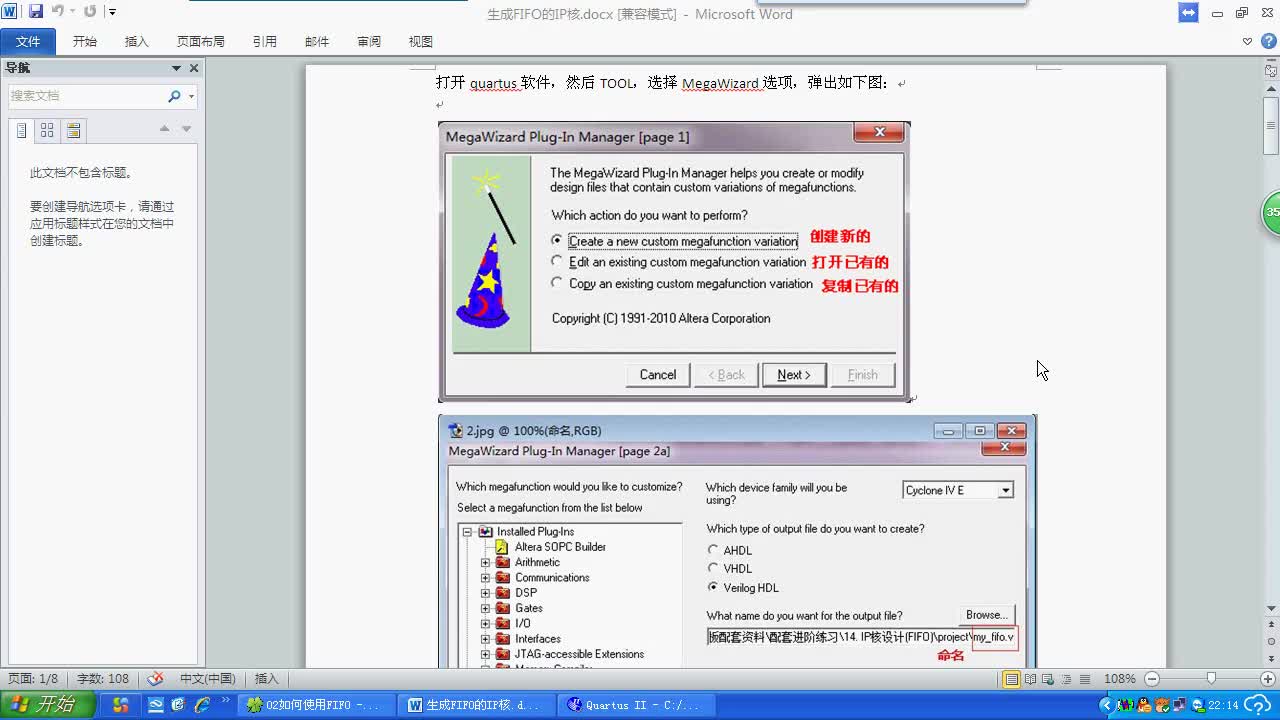Open search options dropdown beside the magnifier

click(x=191, y=96)
